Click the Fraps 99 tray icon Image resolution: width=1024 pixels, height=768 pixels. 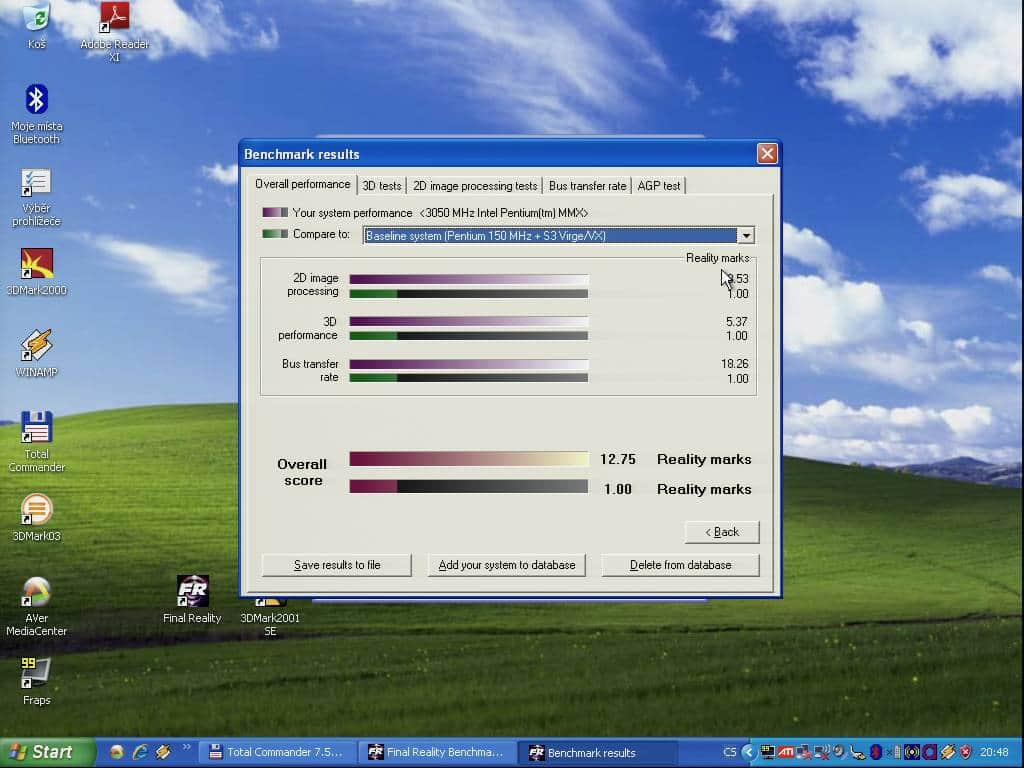coord(768,752)
